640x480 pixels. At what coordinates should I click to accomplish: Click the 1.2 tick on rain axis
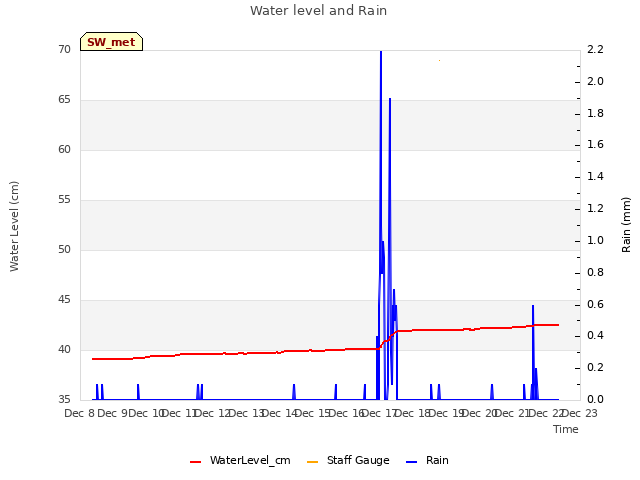click(595, 208)
